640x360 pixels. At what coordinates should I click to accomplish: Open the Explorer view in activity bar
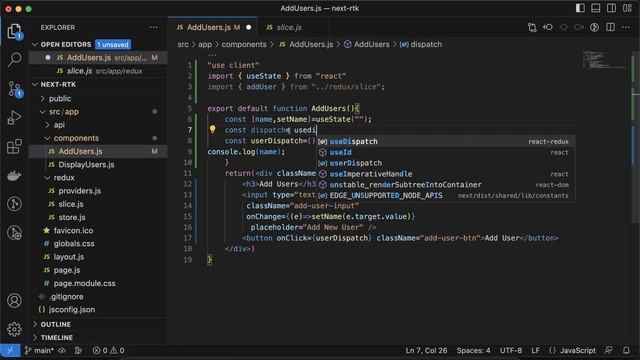tap(14, 31)
